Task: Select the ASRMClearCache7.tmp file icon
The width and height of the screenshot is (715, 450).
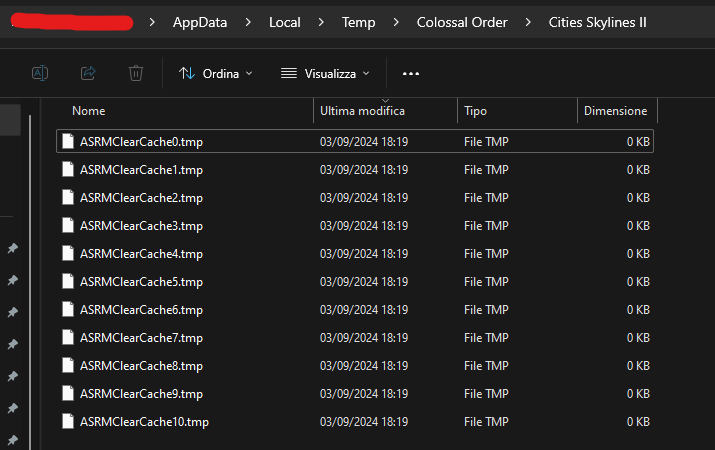Action: (x=68, y=337)
